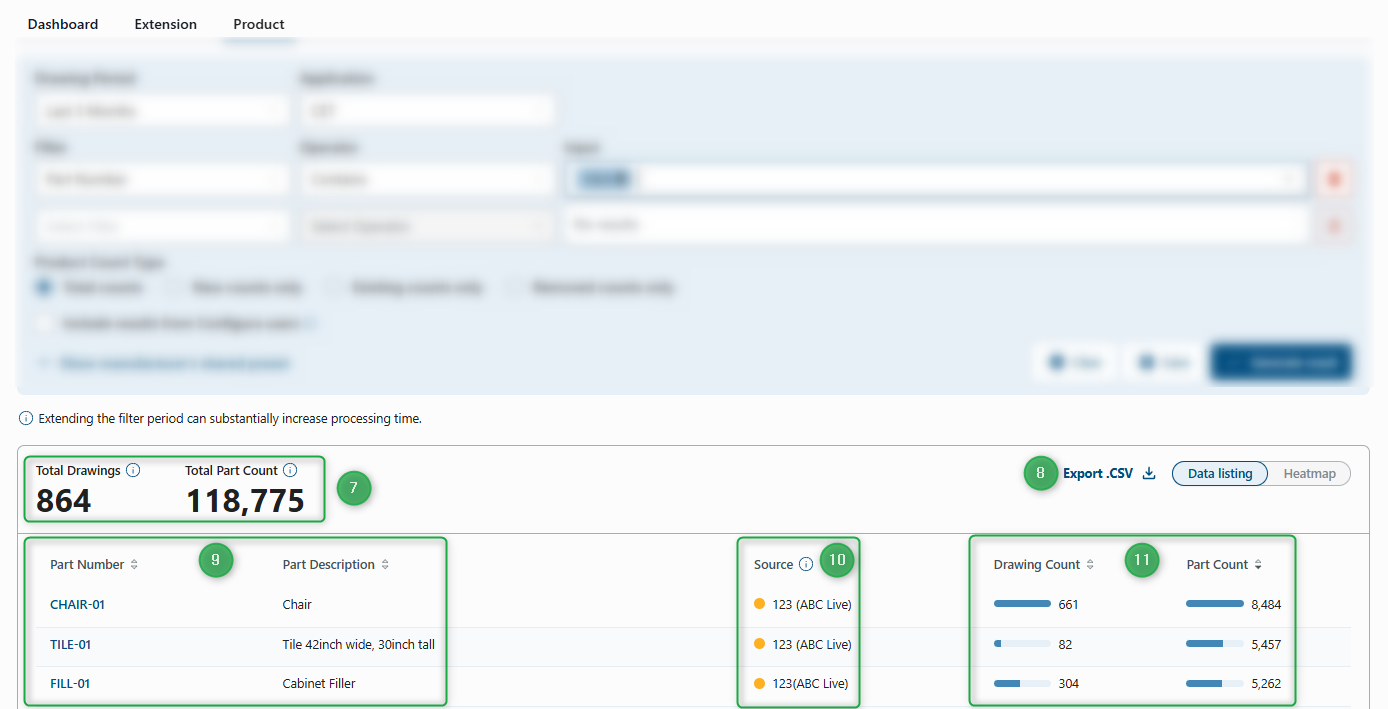The height and width of the screenshot is (709, 1388).
Task: Select the 'Tile 42inch wide, 30inch tall' cell
Action: [x=359, y=644]
